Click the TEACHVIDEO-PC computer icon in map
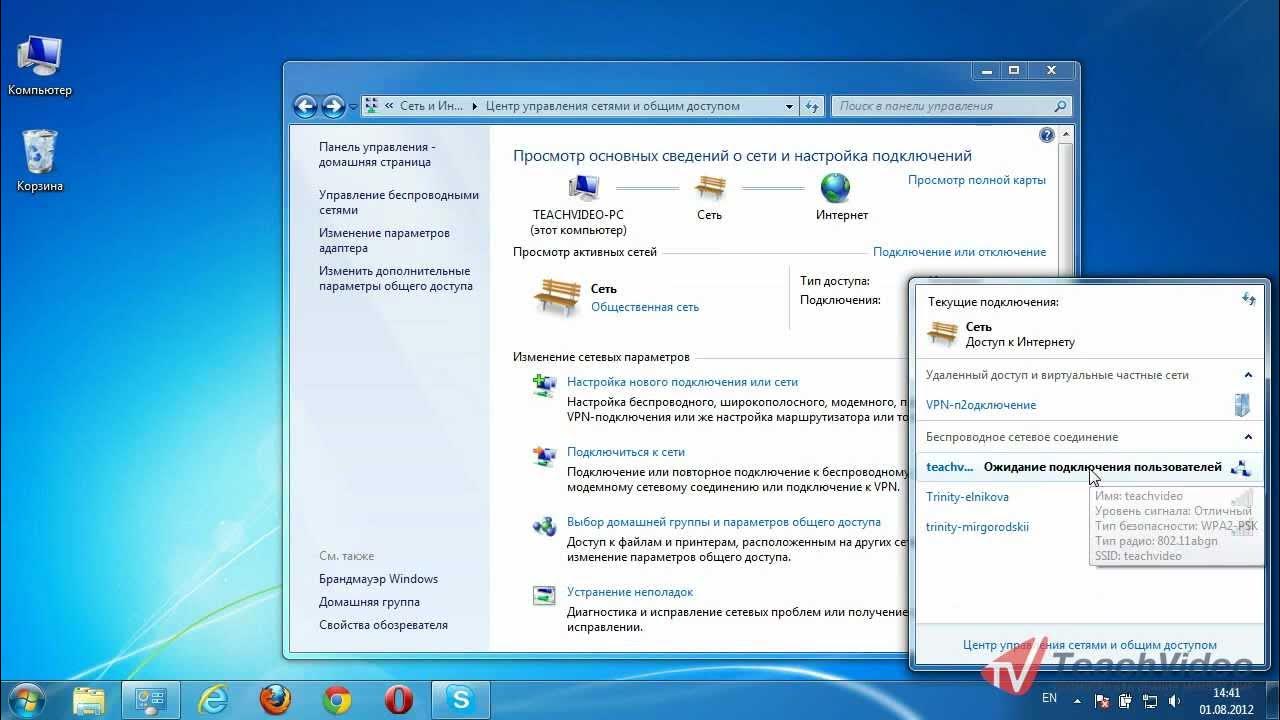 click(583, 187)
